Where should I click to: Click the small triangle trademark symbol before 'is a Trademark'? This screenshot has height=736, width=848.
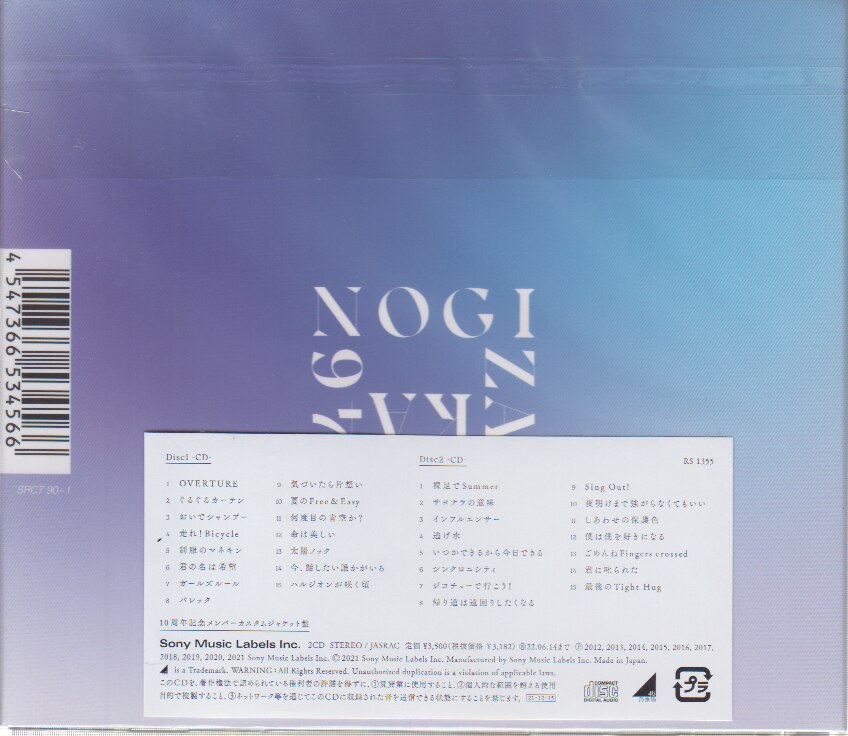[x=164, y=671]
